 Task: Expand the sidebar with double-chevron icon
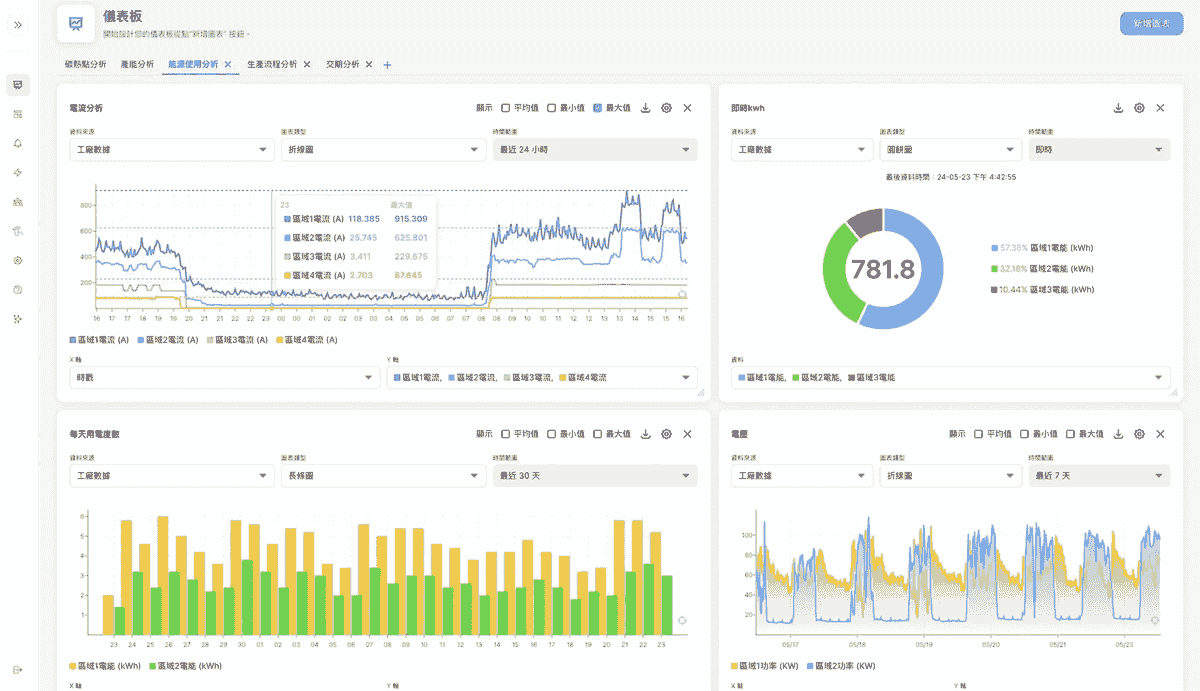pyautogui.click(x=18, y=24)
